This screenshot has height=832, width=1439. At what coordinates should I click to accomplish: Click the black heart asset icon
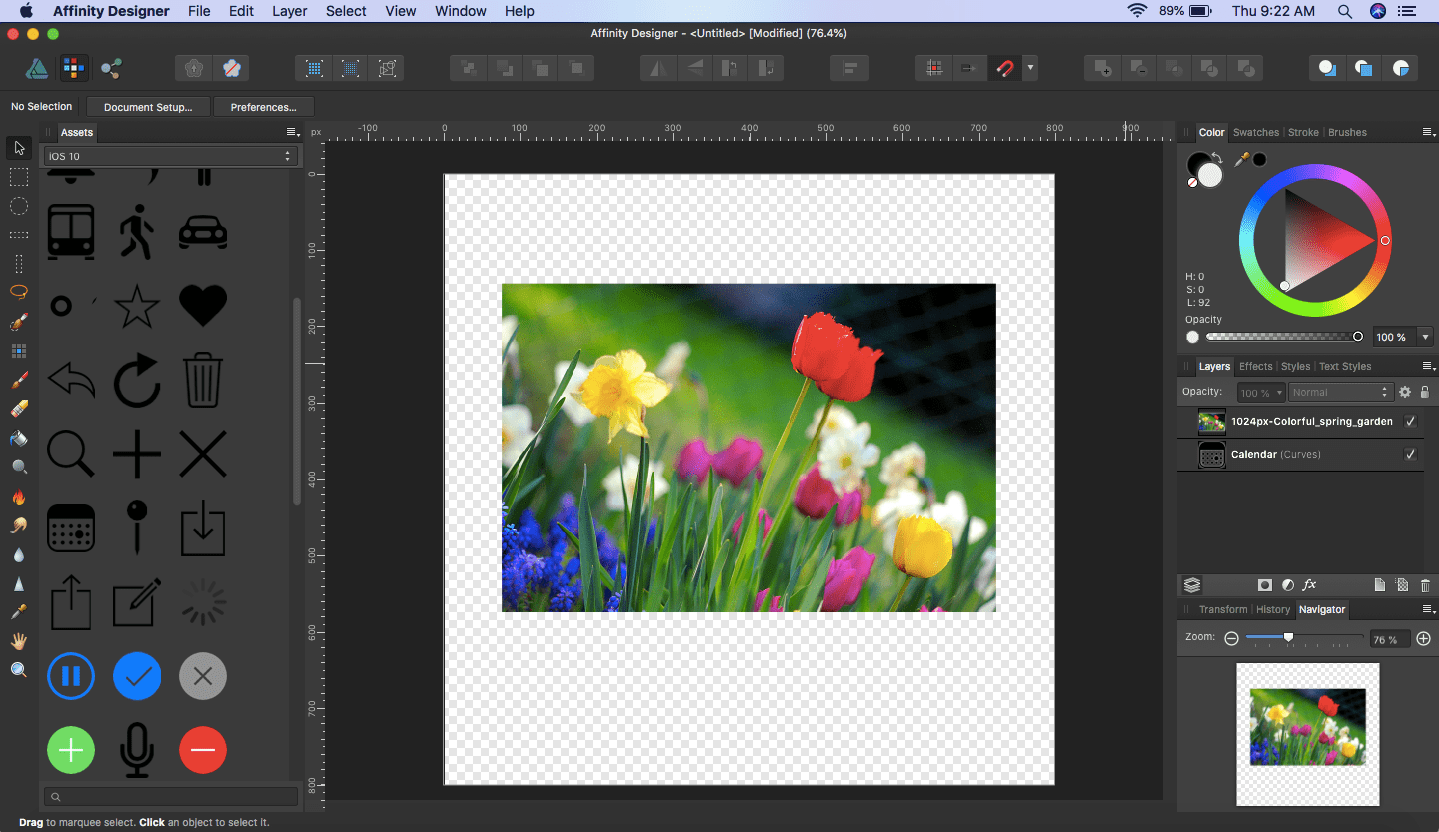pyautogui.click(x=203, y=305)
